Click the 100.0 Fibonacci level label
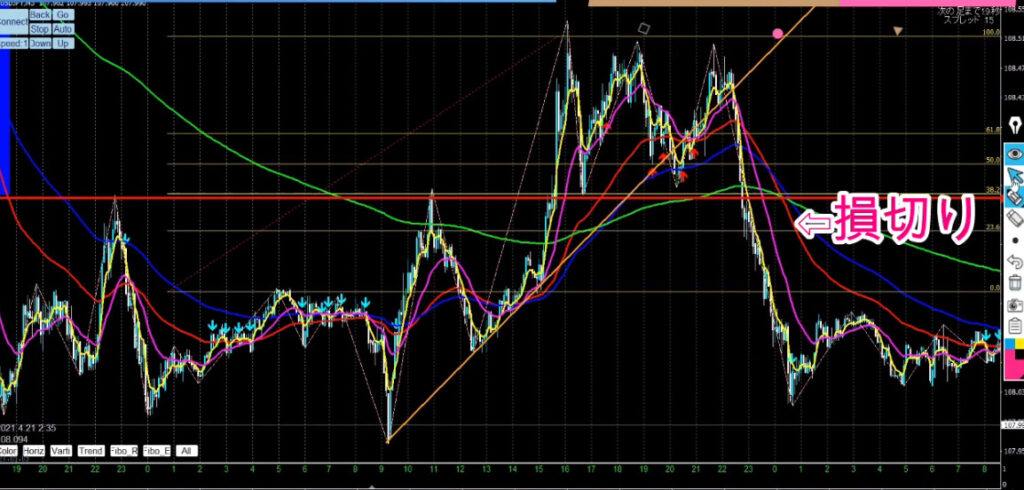Image resolution: width=1024 pixels, height=490 pixels. (993, 32)
